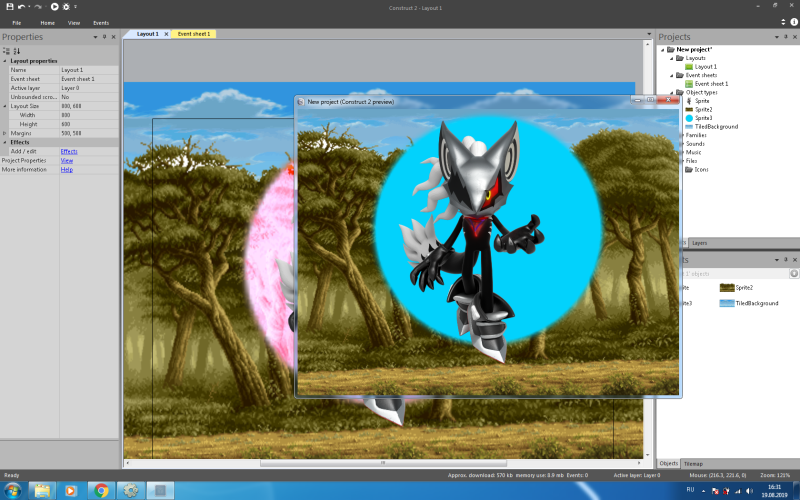
Task: Open the View ribbon tab
Action: [74, 23]
